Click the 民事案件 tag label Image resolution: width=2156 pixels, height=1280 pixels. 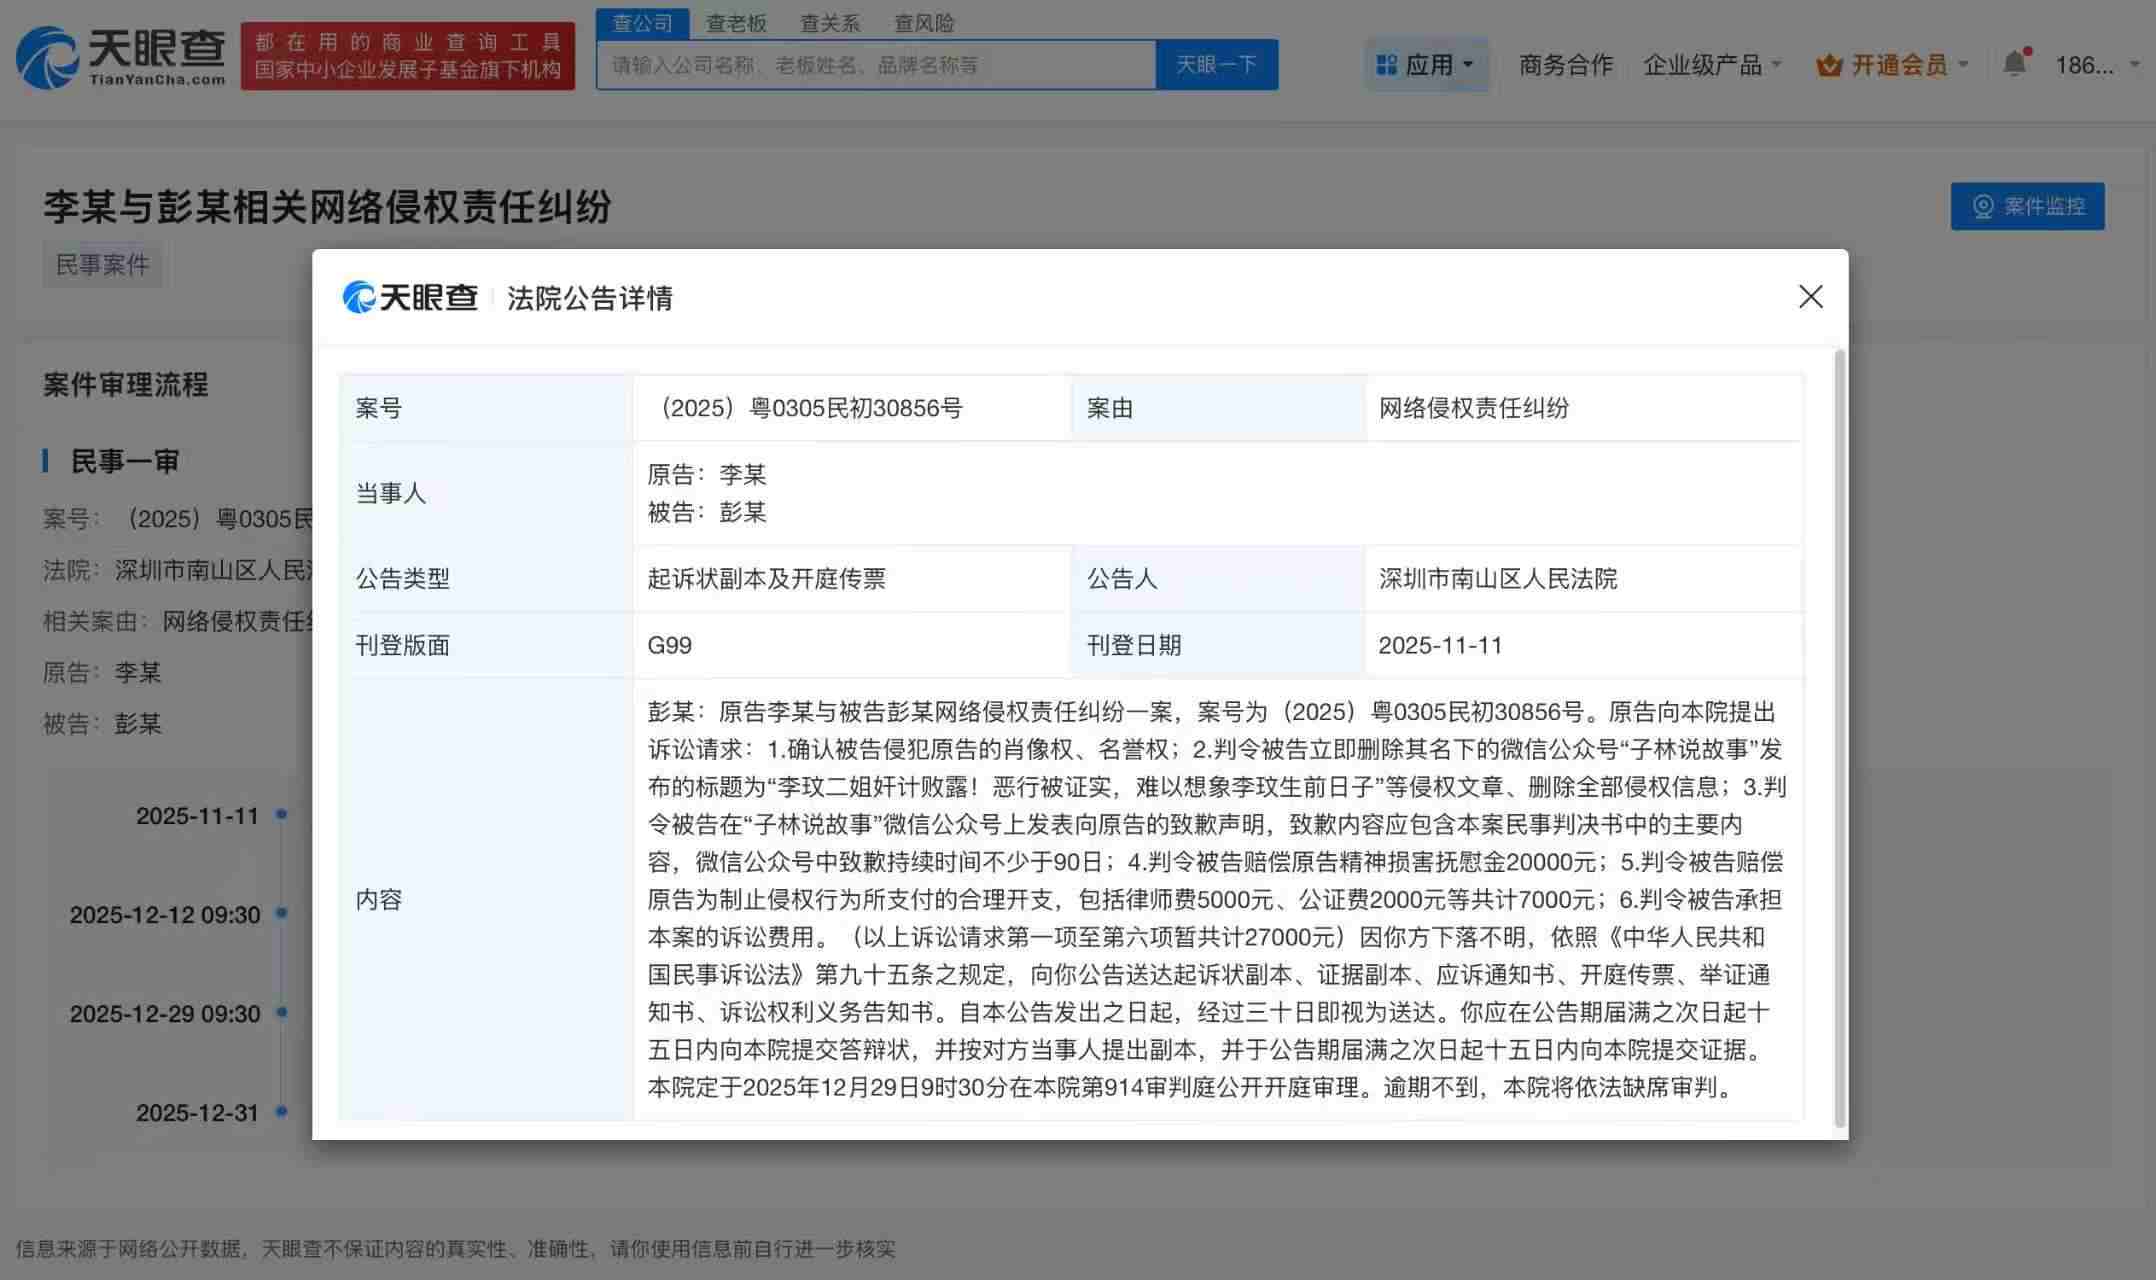point(103,264)
